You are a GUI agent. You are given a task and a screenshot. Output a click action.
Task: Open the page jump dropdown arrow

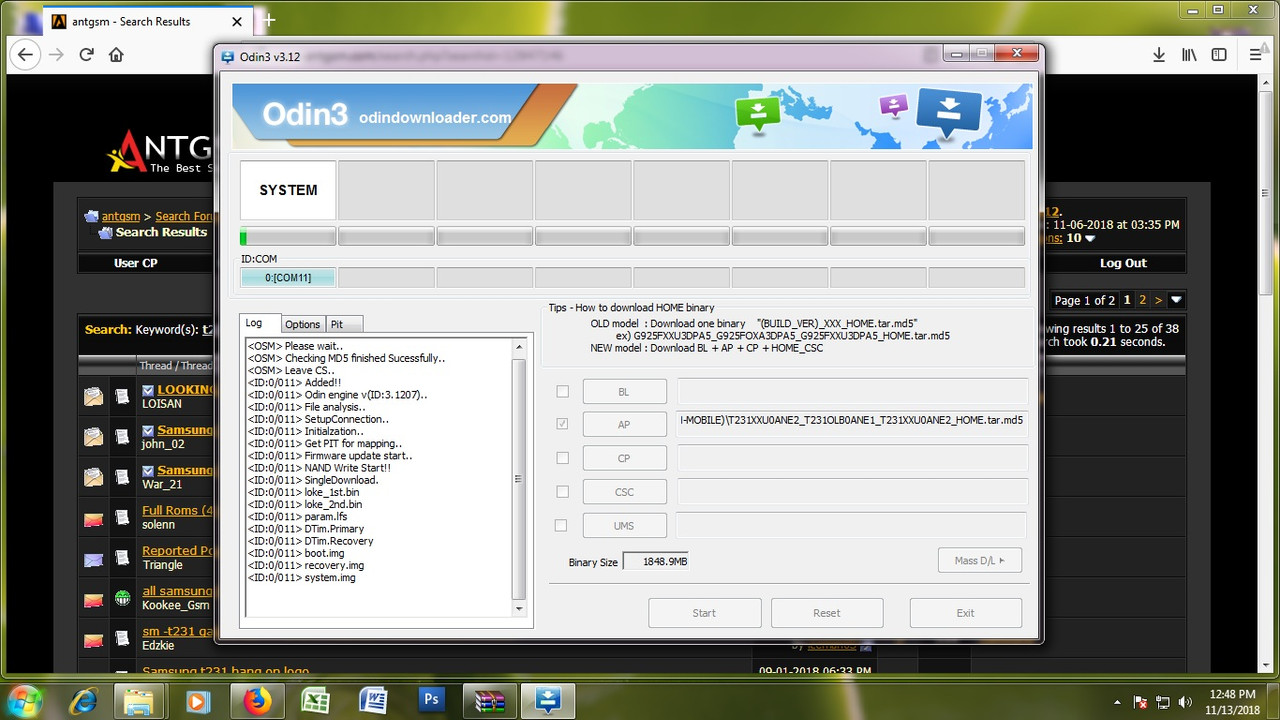[1177, 300]
